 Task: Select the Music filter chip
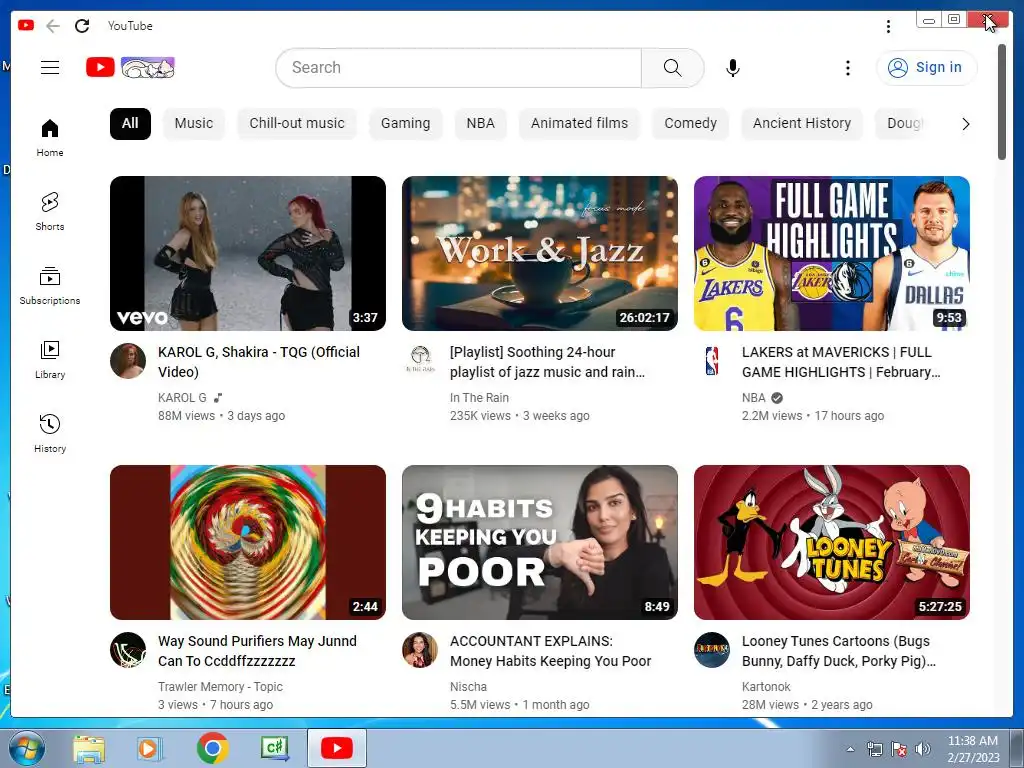point(194,123)
